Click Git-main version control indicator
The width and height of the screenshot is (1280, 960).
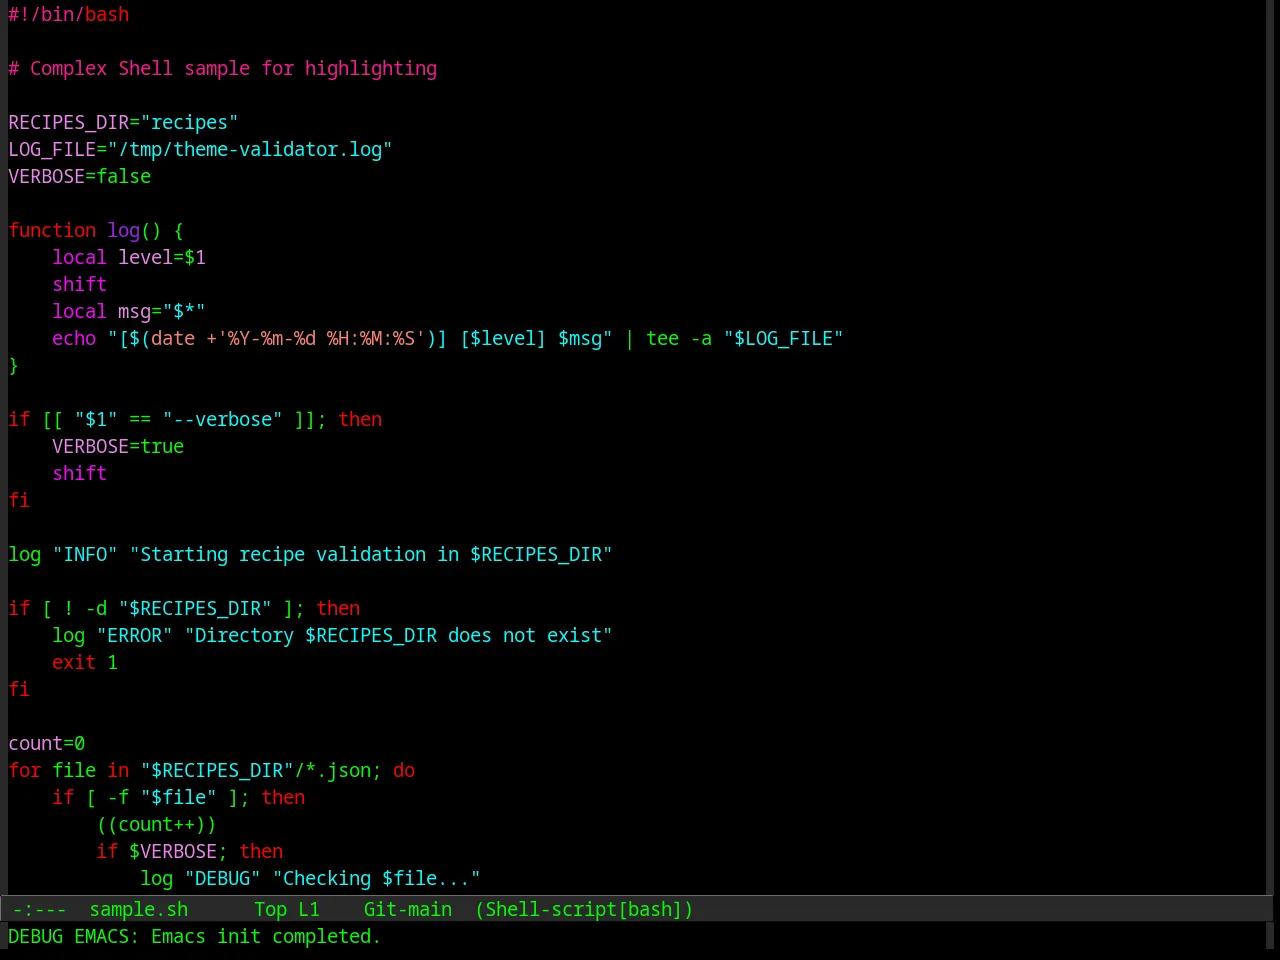tap(408, 909)
